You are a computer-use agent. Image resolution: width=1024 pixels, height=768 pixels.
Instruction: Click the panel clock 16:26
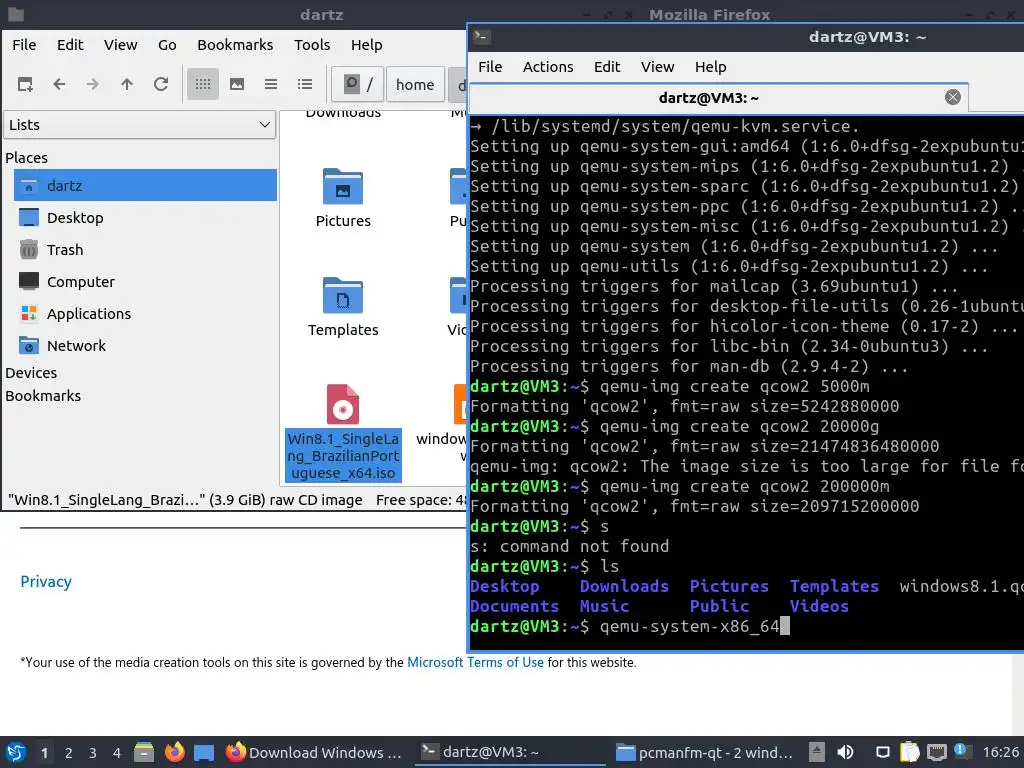[x=1000, y=752]
